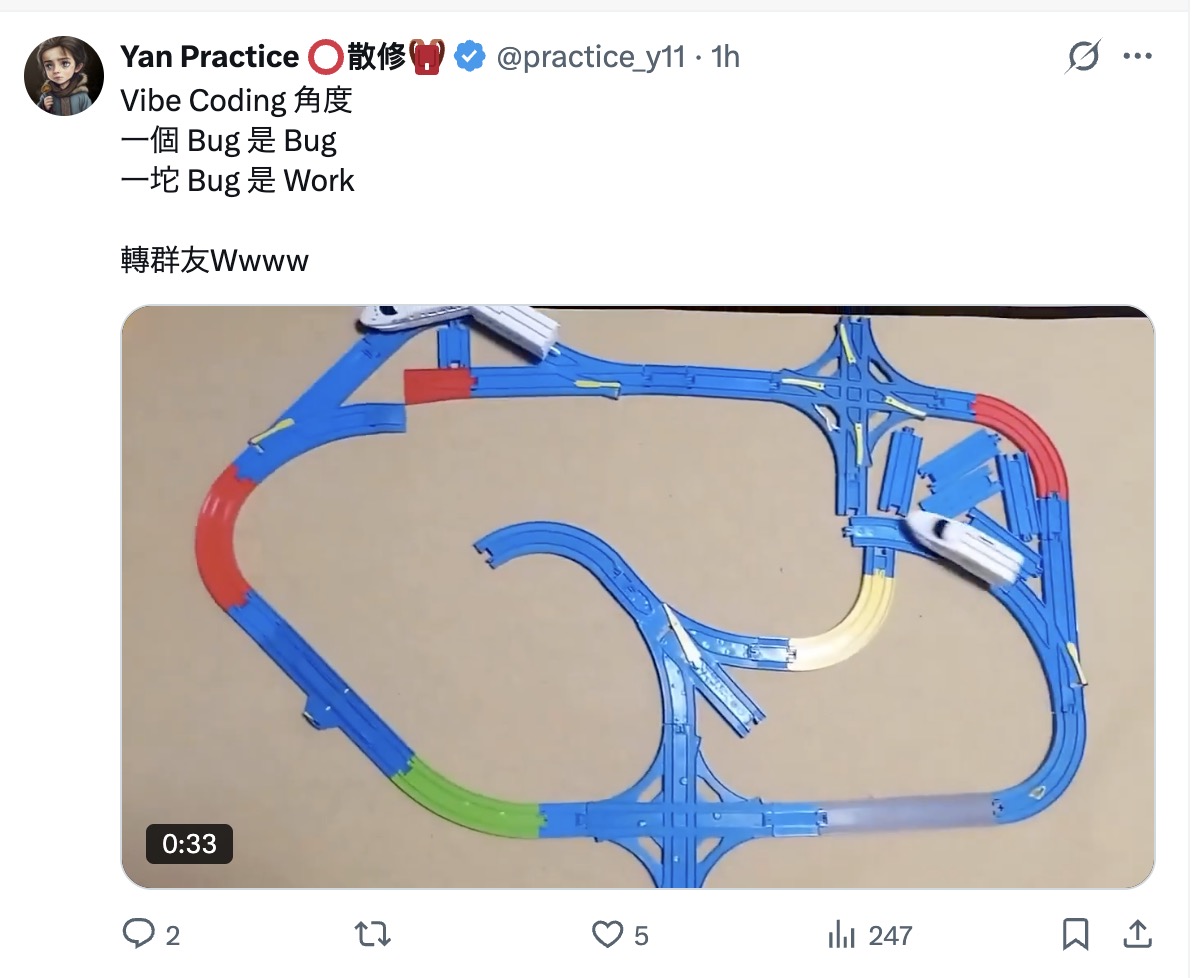Open the @practice_y11 handle link
Image resolution: width=1192 pixels, height=978 pixels.
pos(591,57)
